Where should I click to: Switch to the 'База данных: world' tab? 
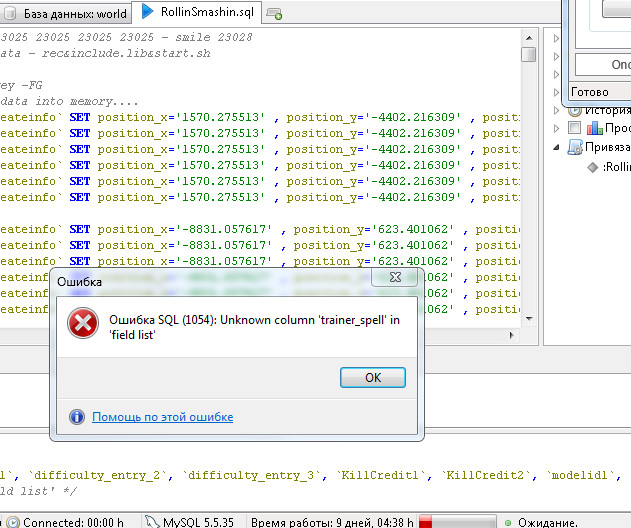pos(66,12)
